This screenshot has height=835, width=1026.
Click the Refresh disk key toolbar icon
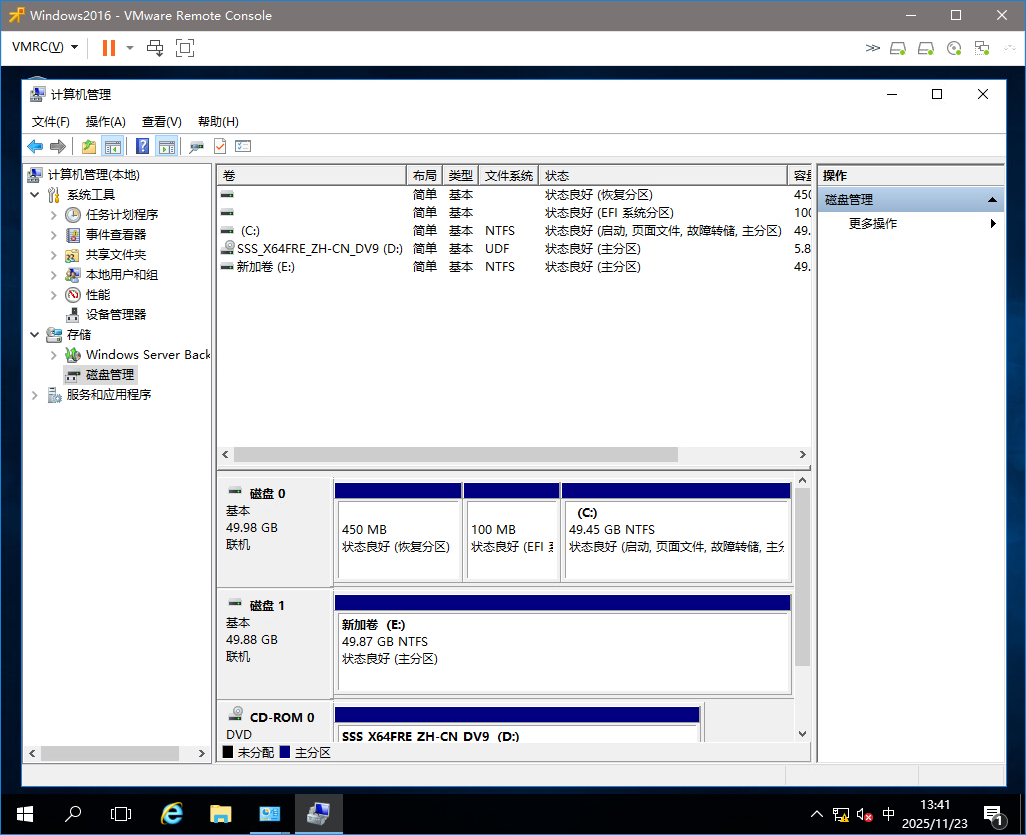coord(196,147)
